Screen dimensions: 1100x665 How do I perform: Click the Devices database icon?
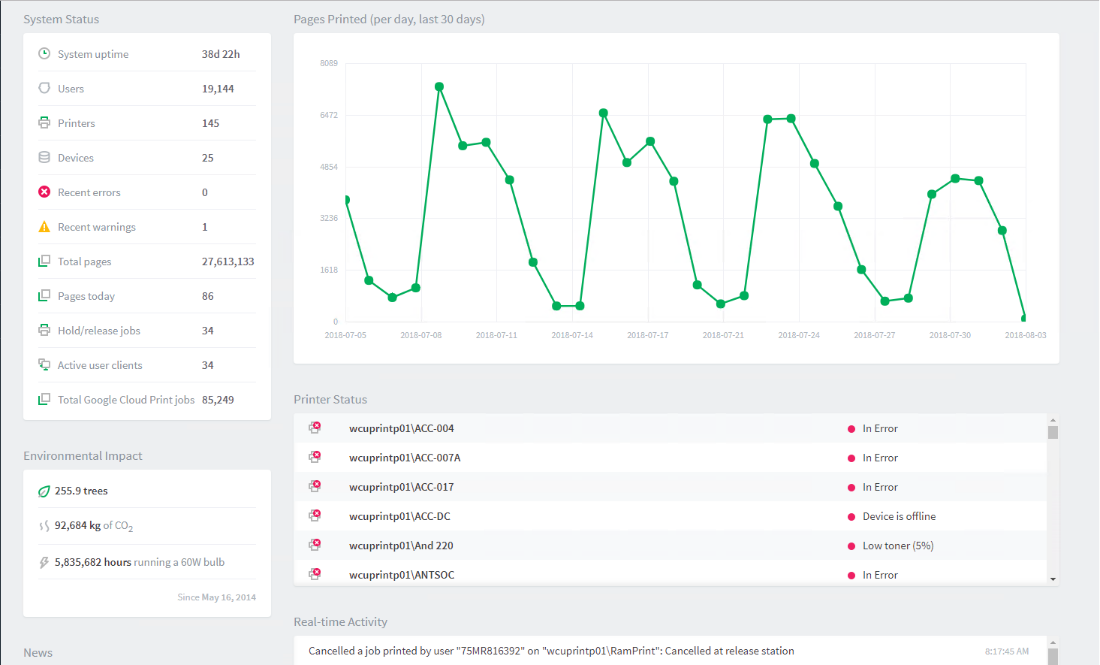coord(44,157)
